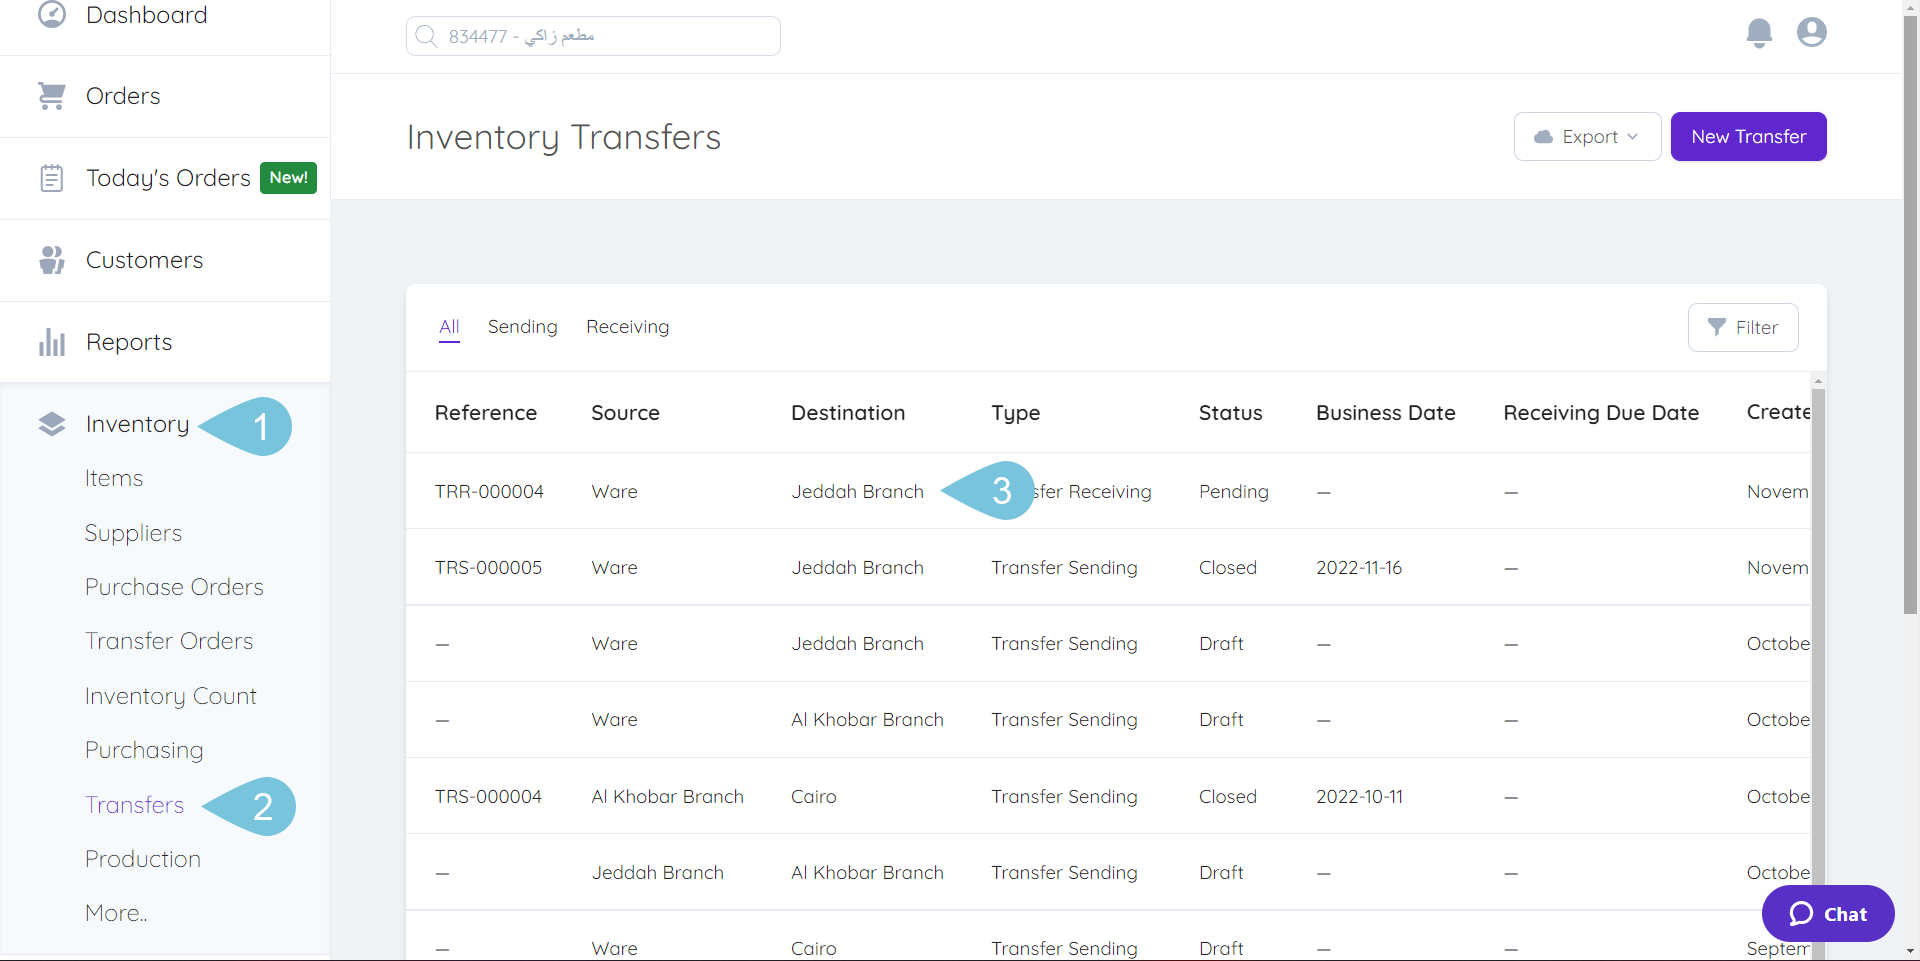This screenshot has width=1920, height=961.
Task: Open Today's Orders clipboard icon
Action: (x=51, y=177)
